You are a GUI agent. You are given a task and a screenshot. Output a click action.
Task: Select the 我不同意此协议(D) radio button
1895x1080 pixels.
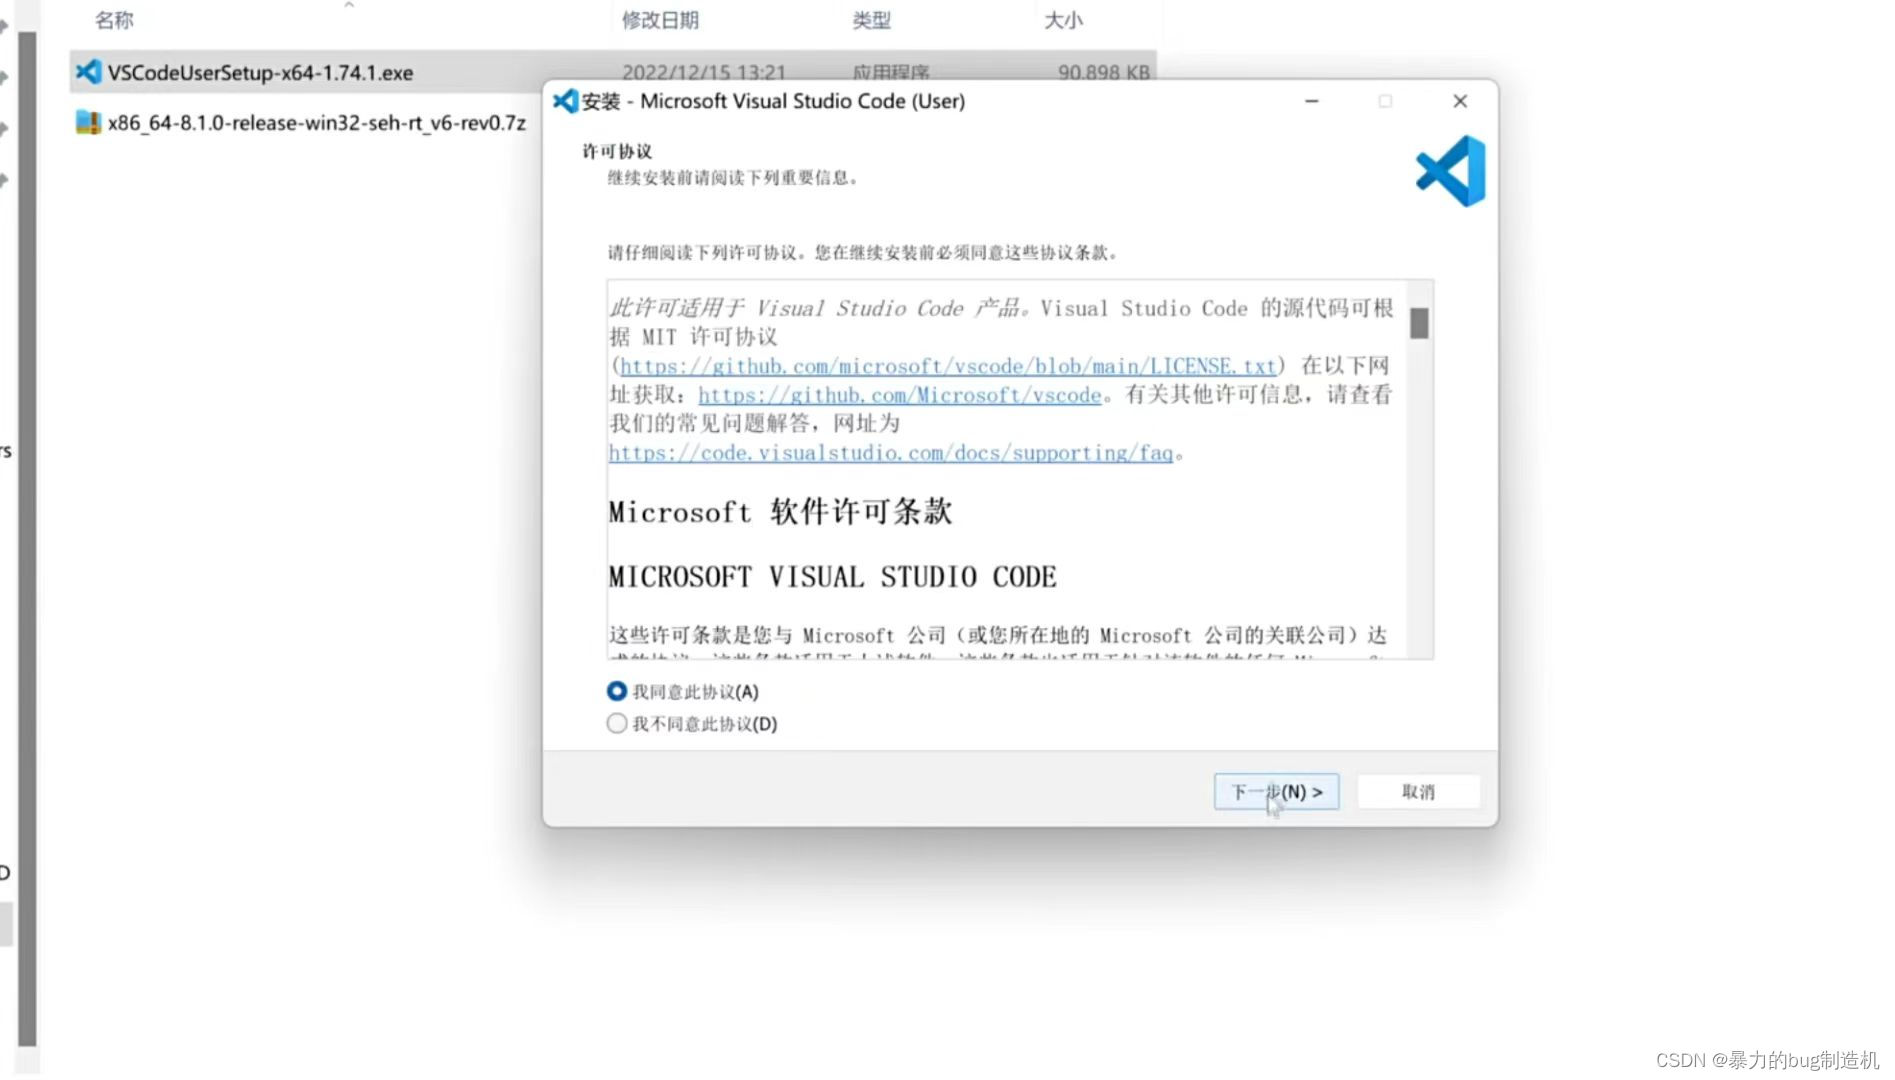(x=617, y=723)
